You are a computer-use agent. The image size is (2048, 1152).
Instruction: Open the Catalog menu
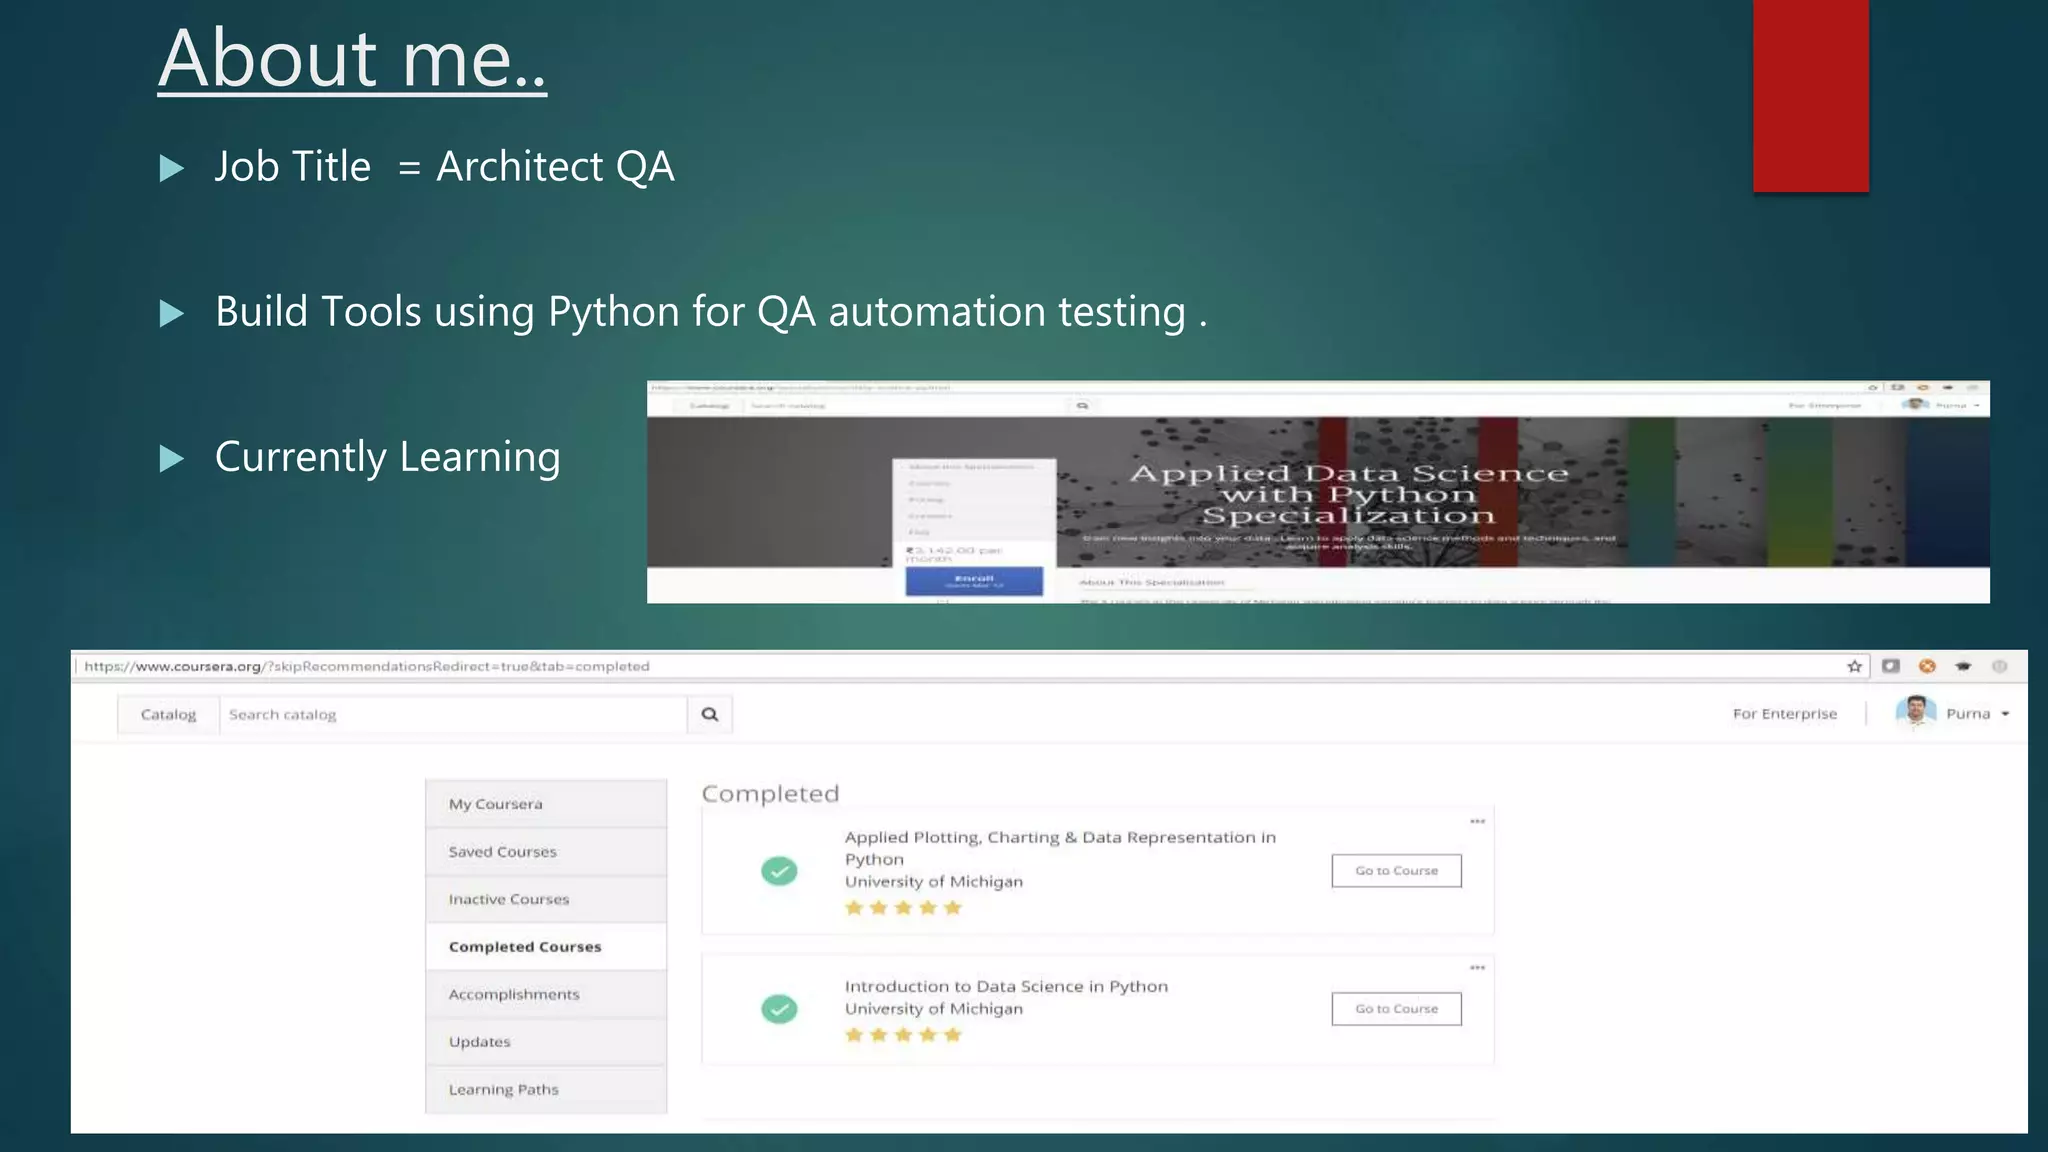[x=168, y=714]
